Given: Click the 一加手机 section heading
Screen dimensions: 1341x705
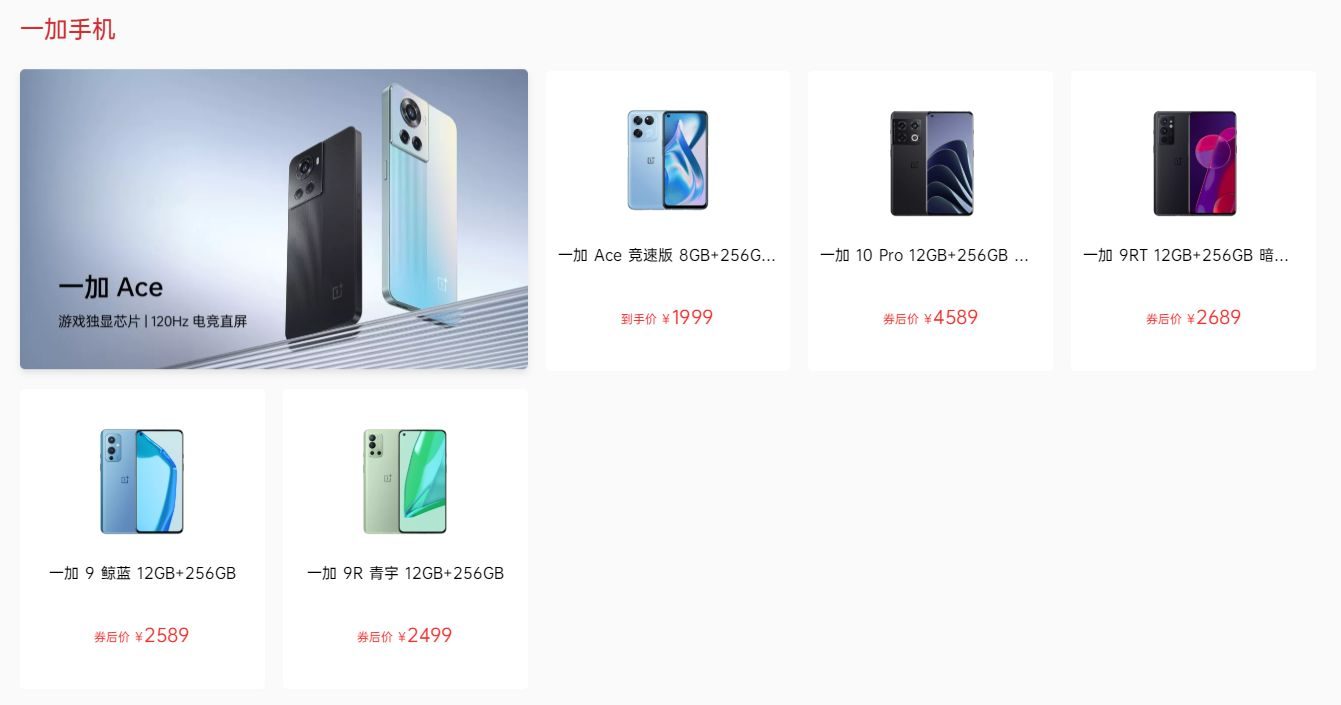Looking at the screenshot, I should (x=68, y=29).
